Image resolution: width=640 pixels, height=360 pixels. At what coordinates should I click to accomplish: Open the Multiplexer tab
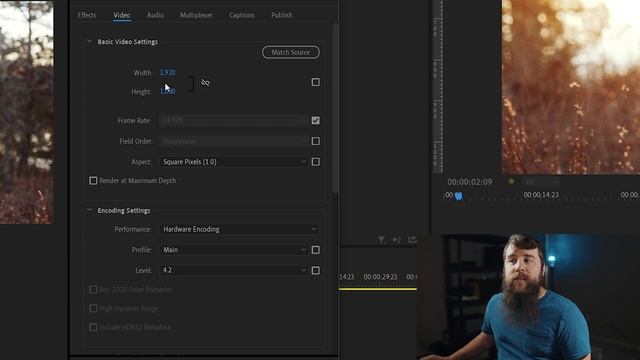tap(196, 15)
